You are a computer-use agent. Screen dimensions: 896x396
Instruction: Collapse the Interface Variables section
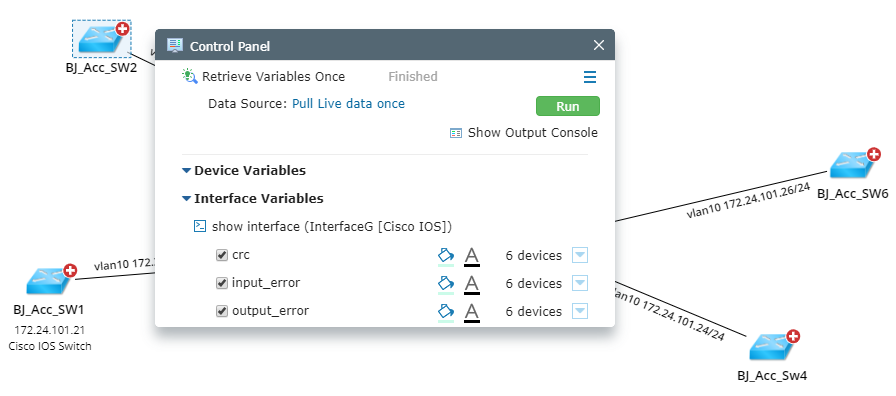(x=186, y=198)
